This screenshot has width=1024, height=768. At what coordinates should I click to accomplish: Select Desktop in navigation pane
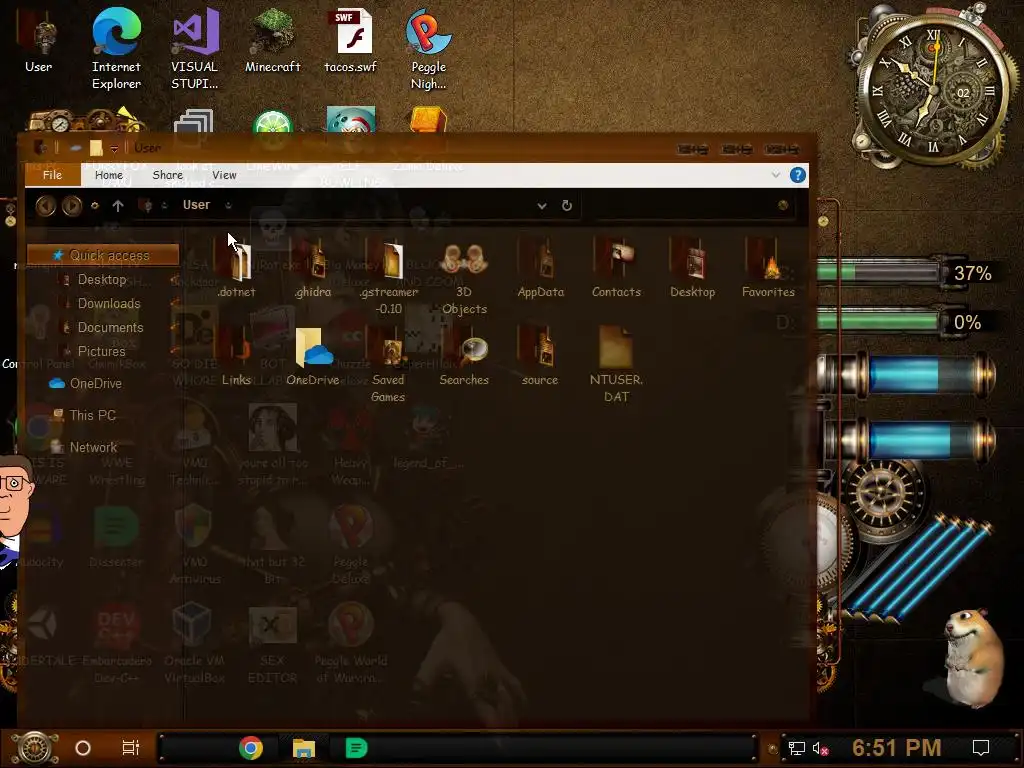[103, 280]
